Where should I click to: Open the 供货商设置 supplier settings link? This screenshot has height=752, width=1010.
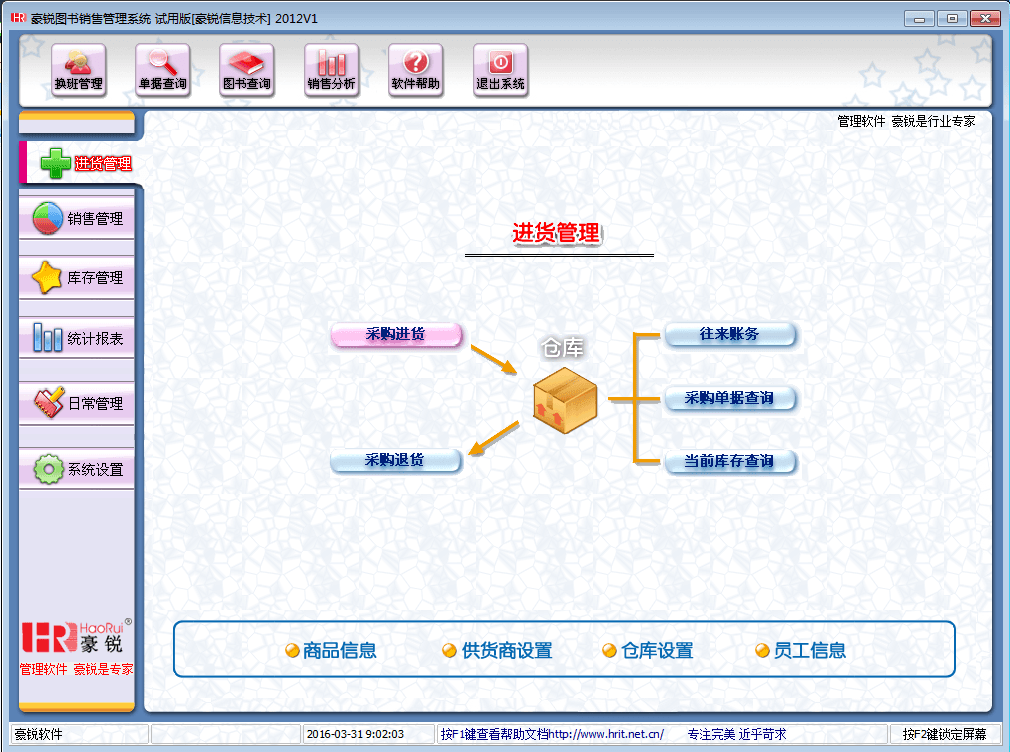[x=506, y=651]
